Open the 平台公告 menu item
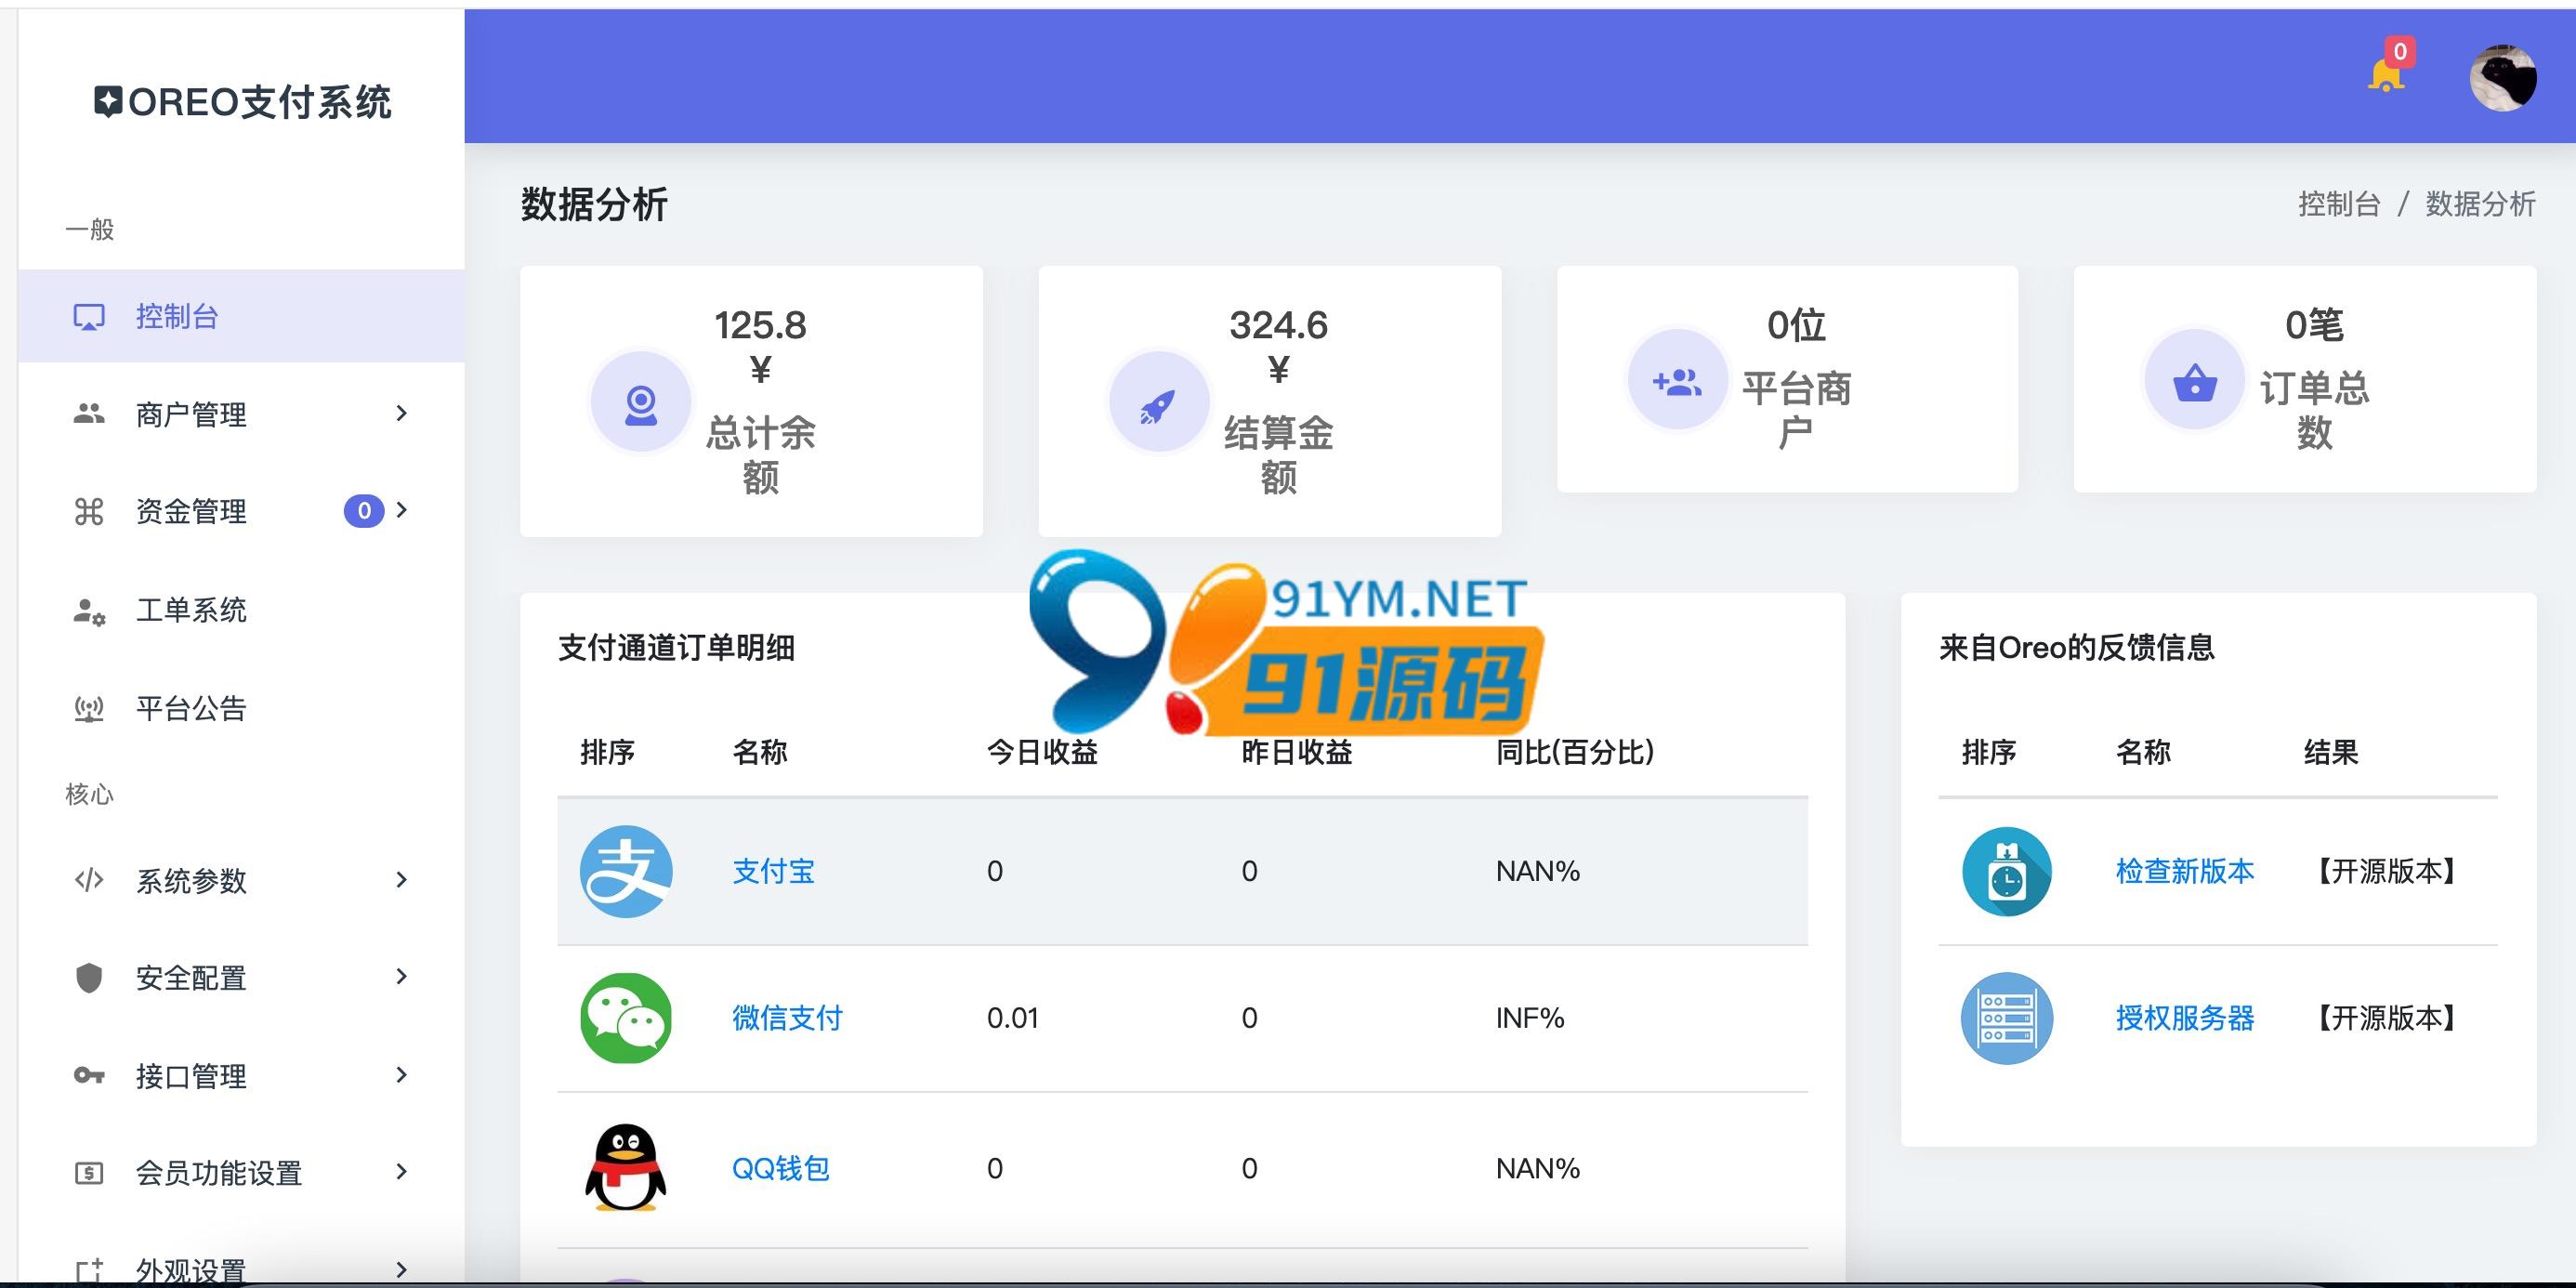This screenshot has width=2576, height=1288. coord(241,709)
